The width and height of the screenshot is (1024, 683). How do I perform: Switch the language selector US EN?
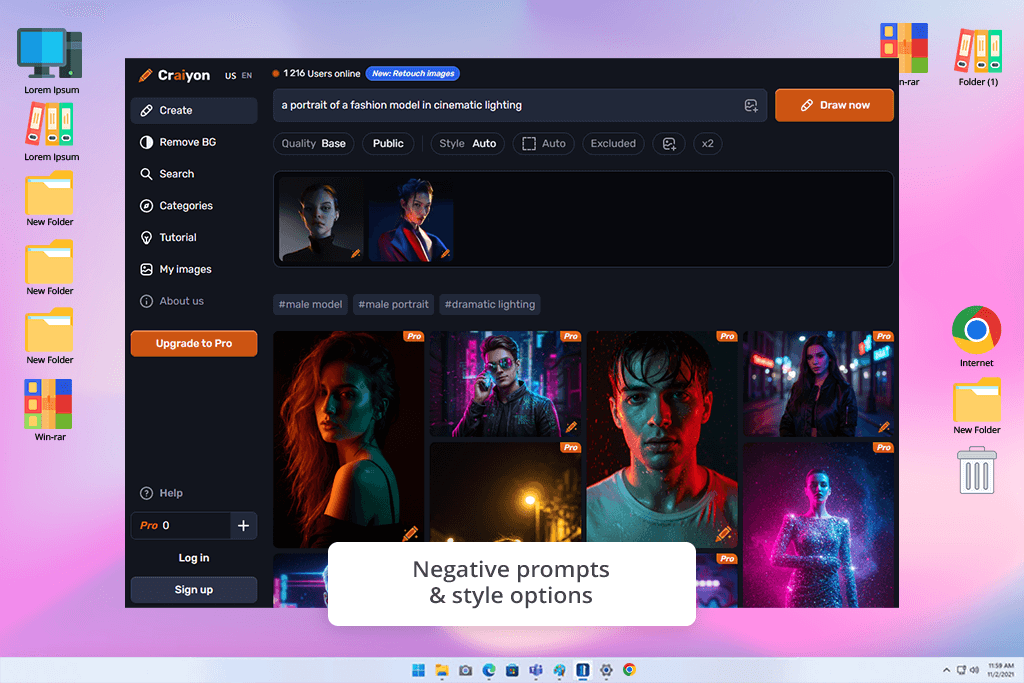point(238,76)
